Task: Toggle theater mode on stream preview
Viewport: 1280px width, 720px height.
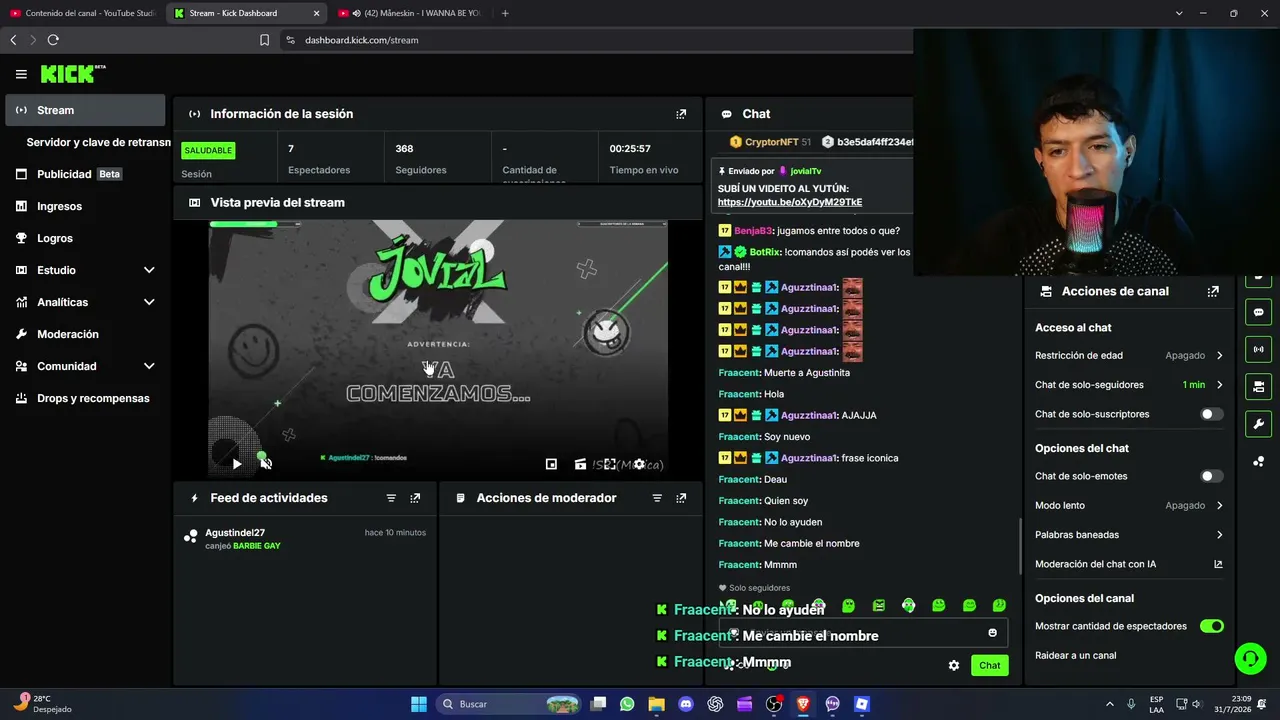Action: tap(580, 464)
